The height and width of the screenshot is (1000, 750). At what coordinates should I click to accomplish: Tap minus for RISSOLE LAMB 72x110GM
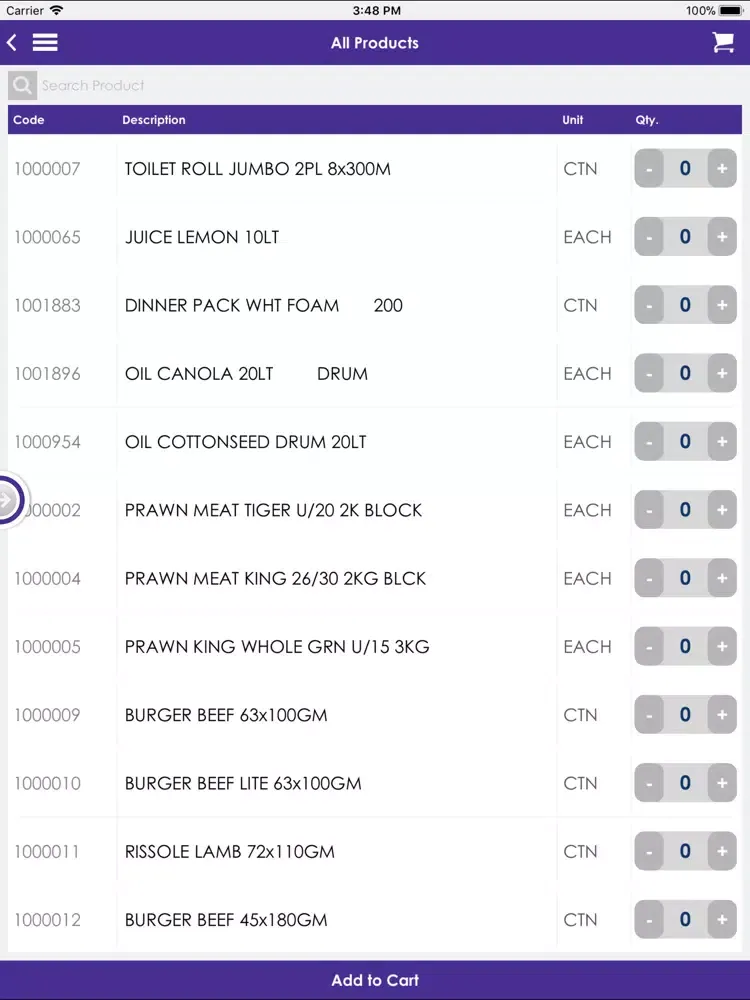(x=649, y=851)
